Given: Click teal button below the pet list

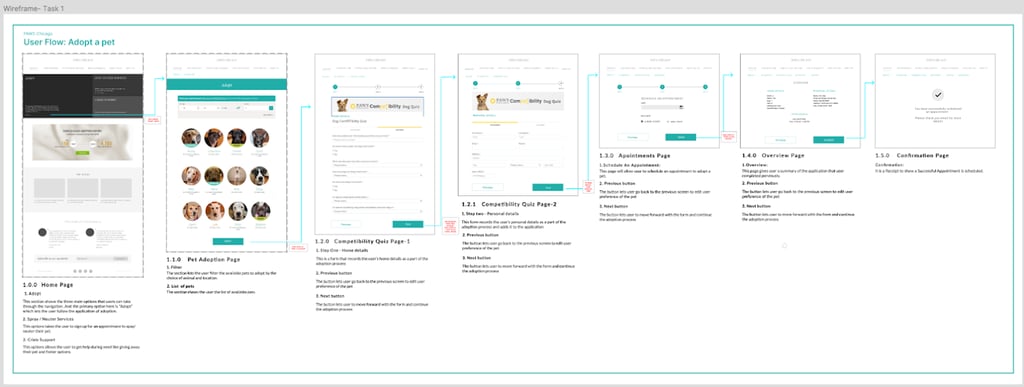Looking at the screenshot, I should click(228, 241).
